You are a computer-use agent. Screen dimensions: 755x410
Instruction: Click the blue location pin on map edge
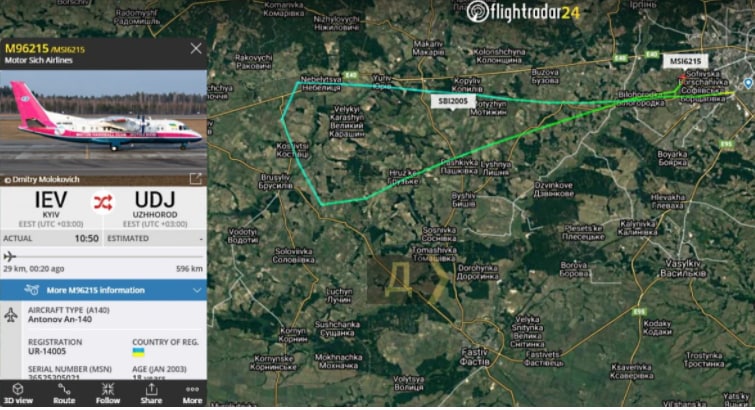[x=748, y=83]
